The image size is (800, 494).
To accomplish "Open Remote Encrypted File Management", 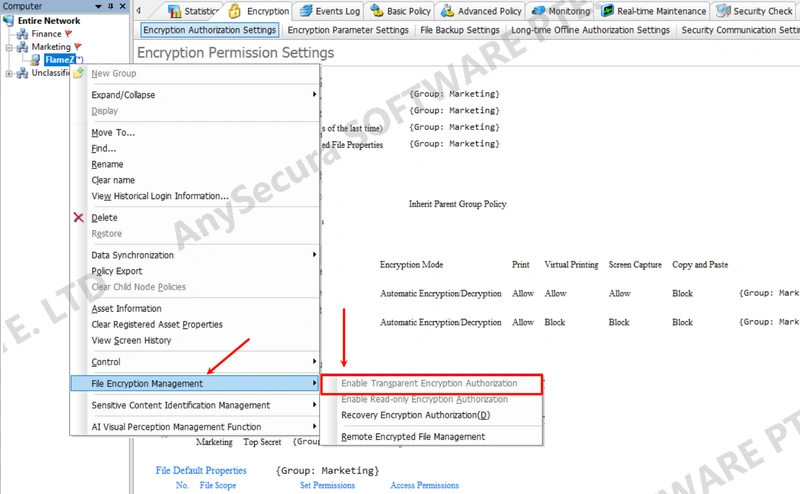I will pos(431,437).
